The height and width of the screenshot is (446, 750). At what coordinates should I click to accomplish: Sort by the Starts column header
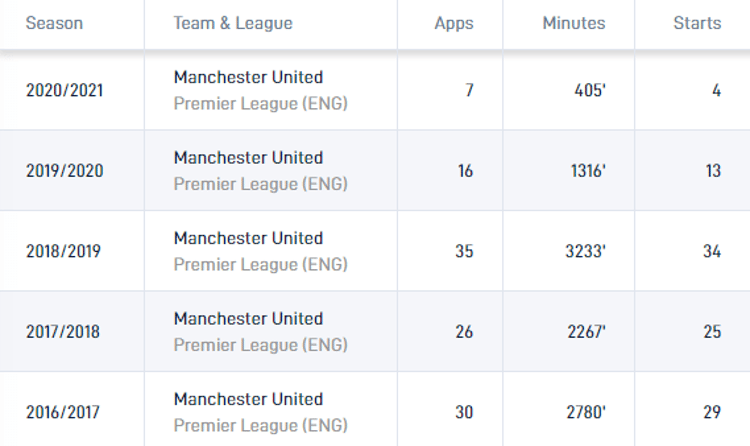click(x=697, y=23)
